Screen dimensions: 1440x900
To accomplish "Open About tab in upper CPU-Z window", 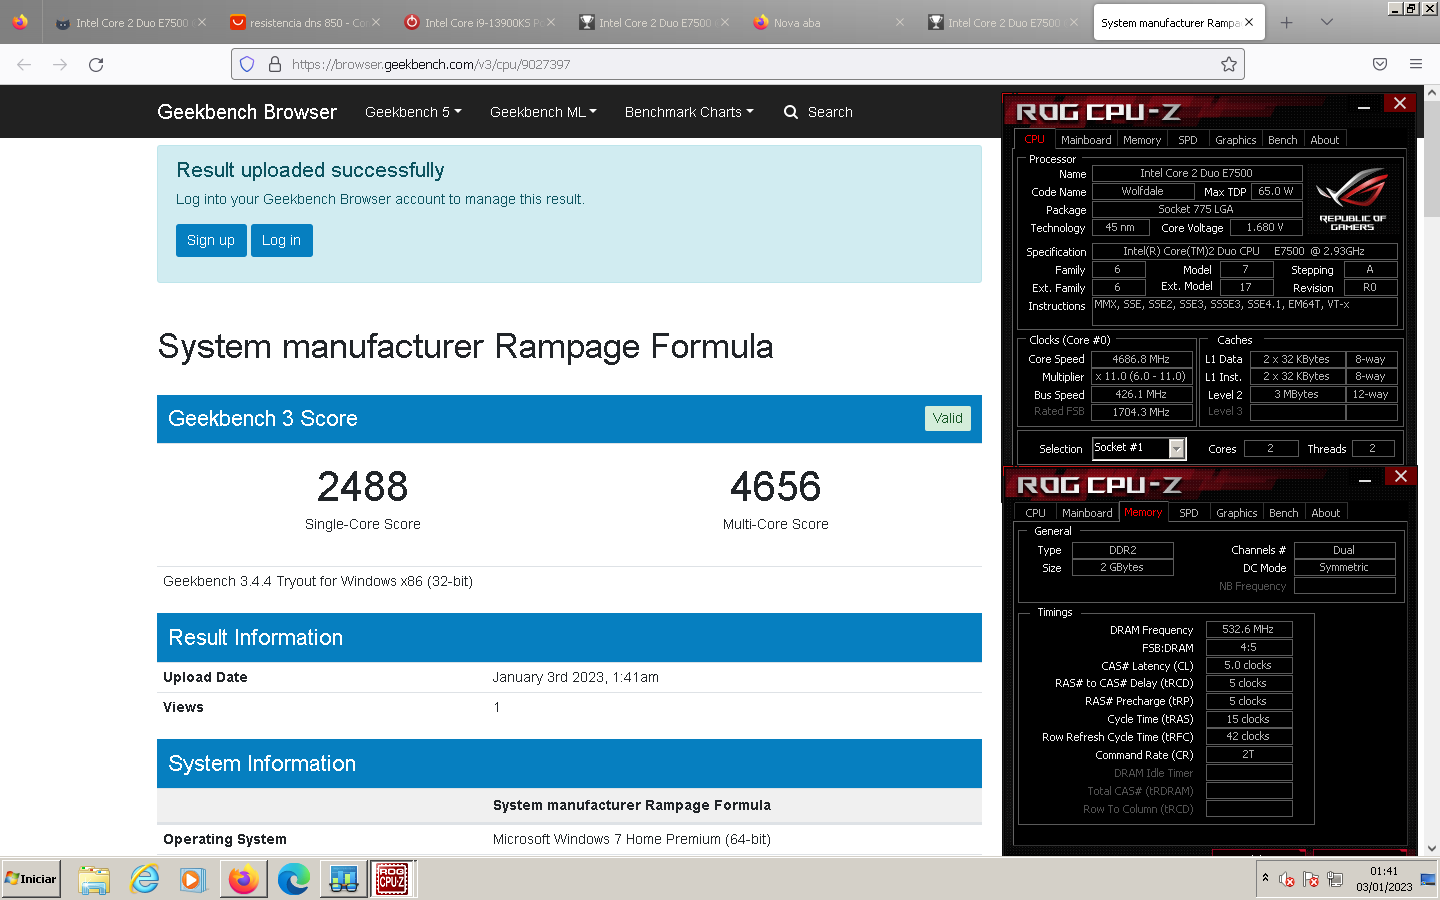I will [1325, 140].
